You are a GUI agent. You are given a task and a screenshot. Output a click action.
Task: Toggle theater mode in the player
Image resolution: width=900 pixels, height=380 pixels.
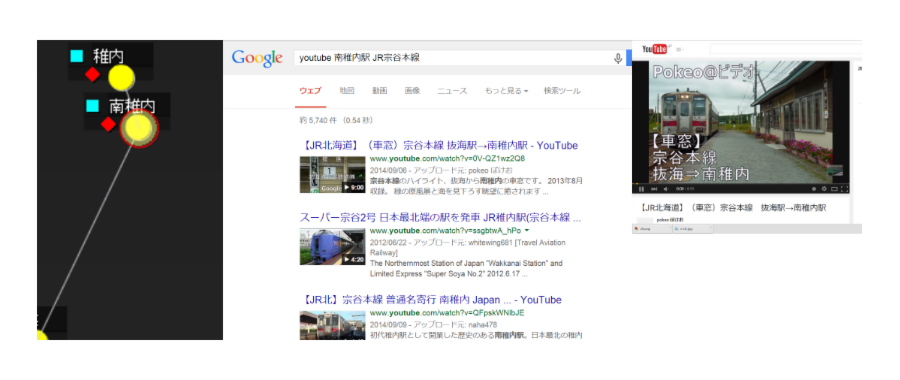pos(834,189)
